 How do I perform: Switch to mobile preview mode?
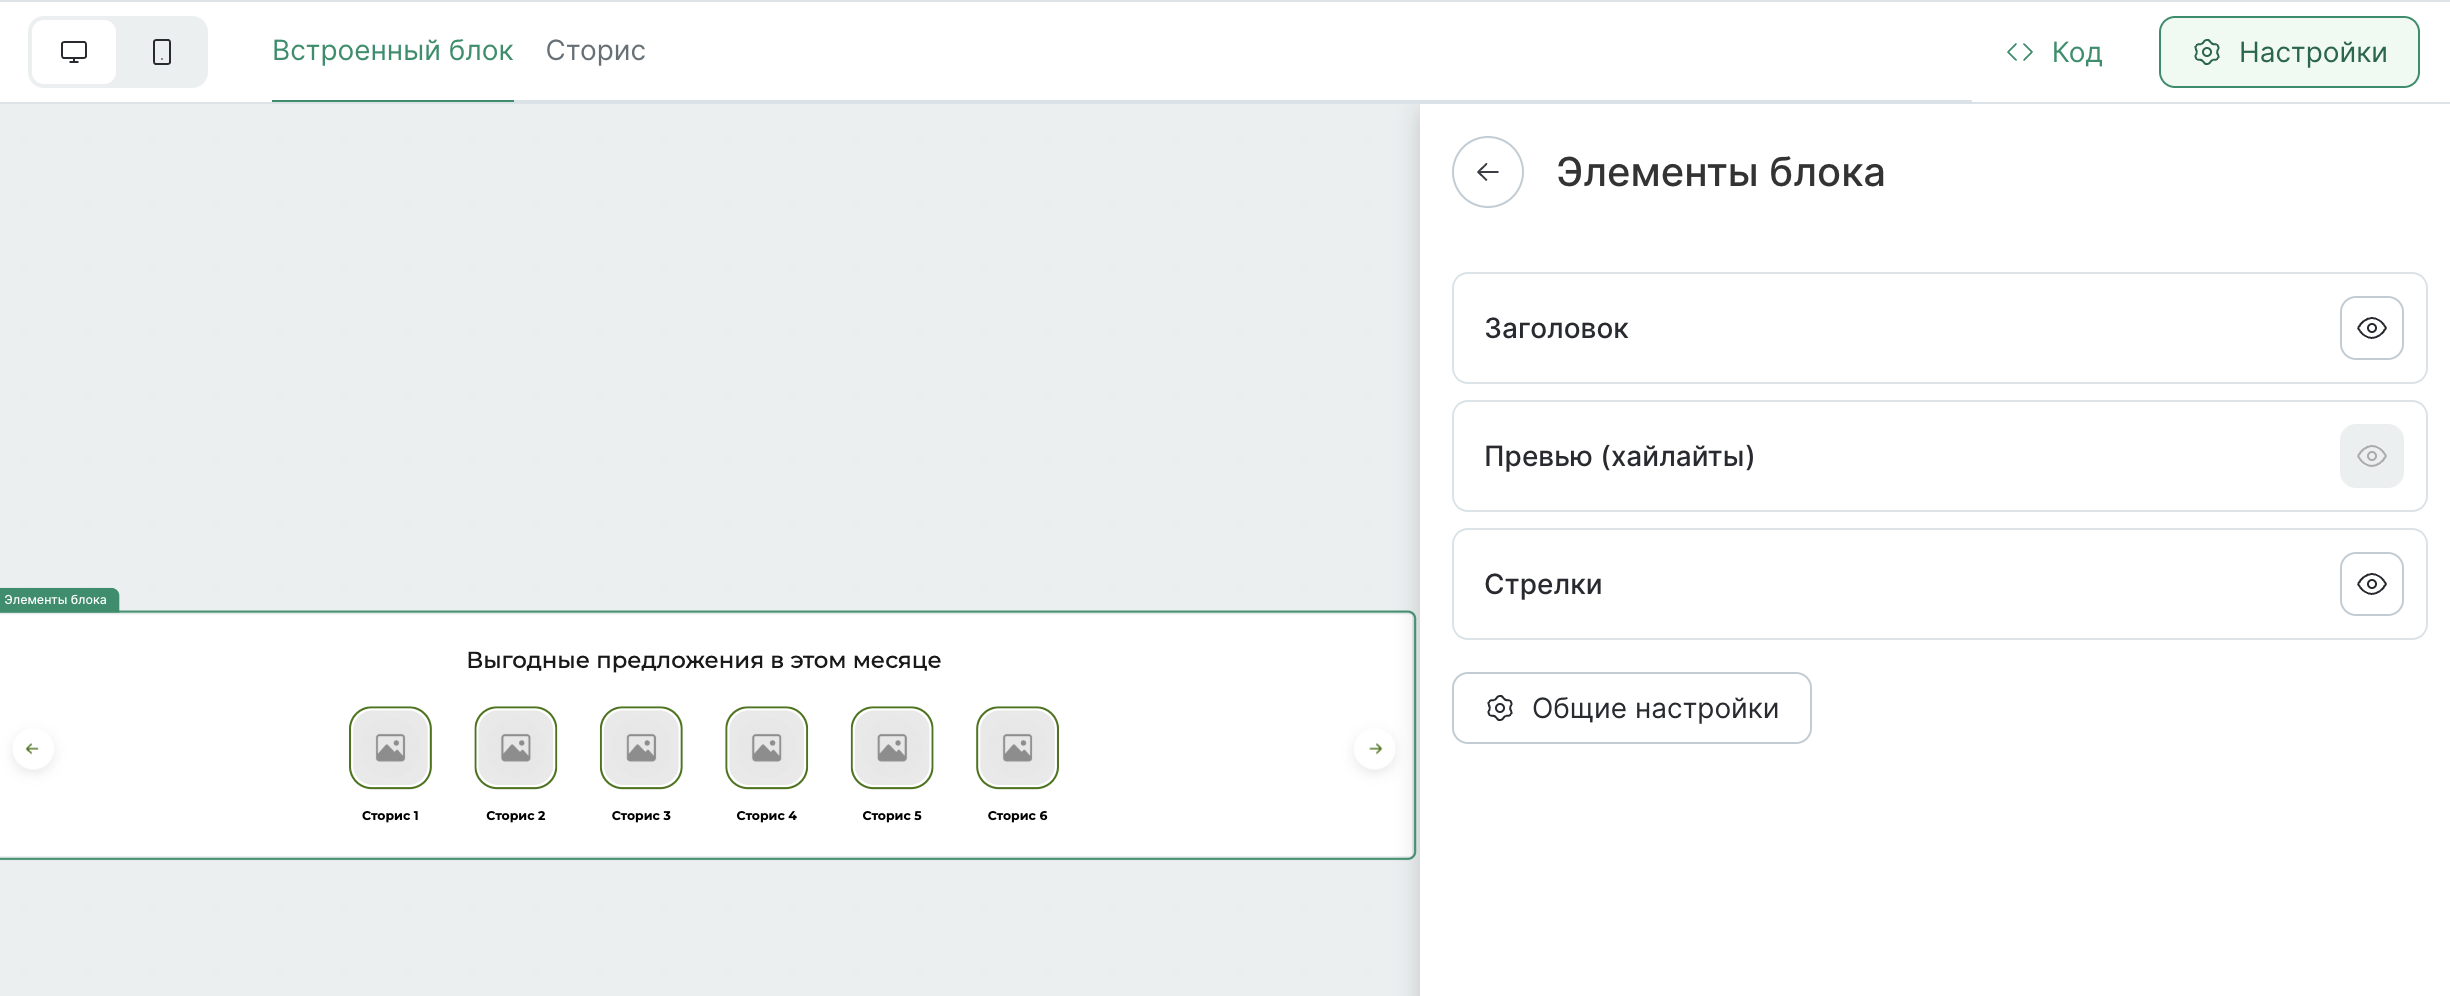[161, 51]
